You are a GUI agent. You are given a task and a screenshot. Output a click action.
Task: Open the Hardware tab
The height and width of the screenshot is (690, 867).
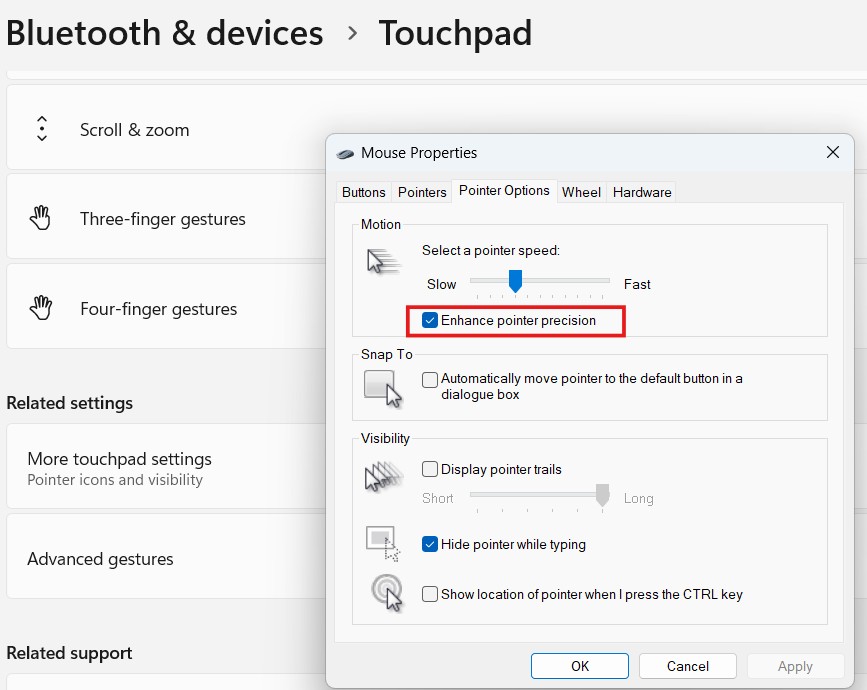[x=642, y=192]
